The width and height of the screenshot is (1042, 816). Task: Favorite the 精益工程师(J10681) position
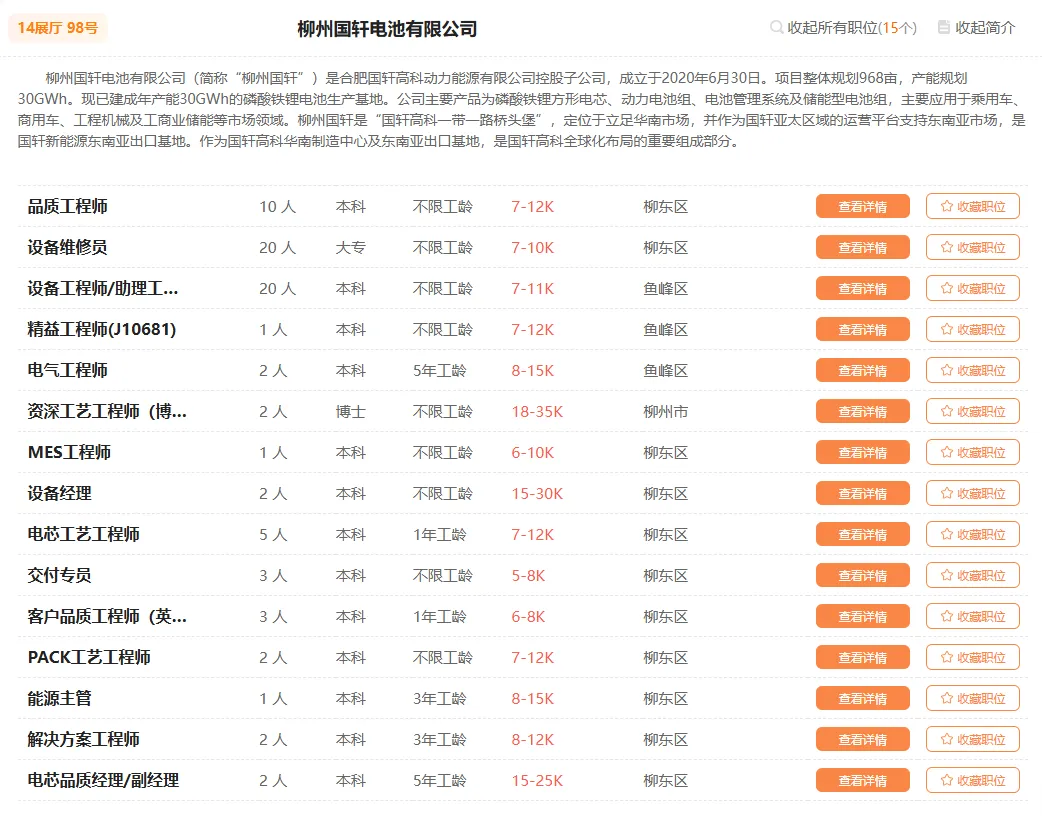click(x=973, y=330)
